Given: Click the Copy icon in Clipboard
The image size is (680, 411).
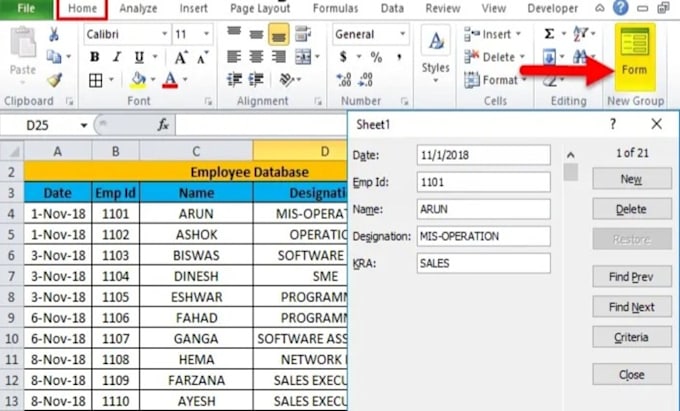Looking at the screenshot, I should pyautogui.click(x=54, y=56).
